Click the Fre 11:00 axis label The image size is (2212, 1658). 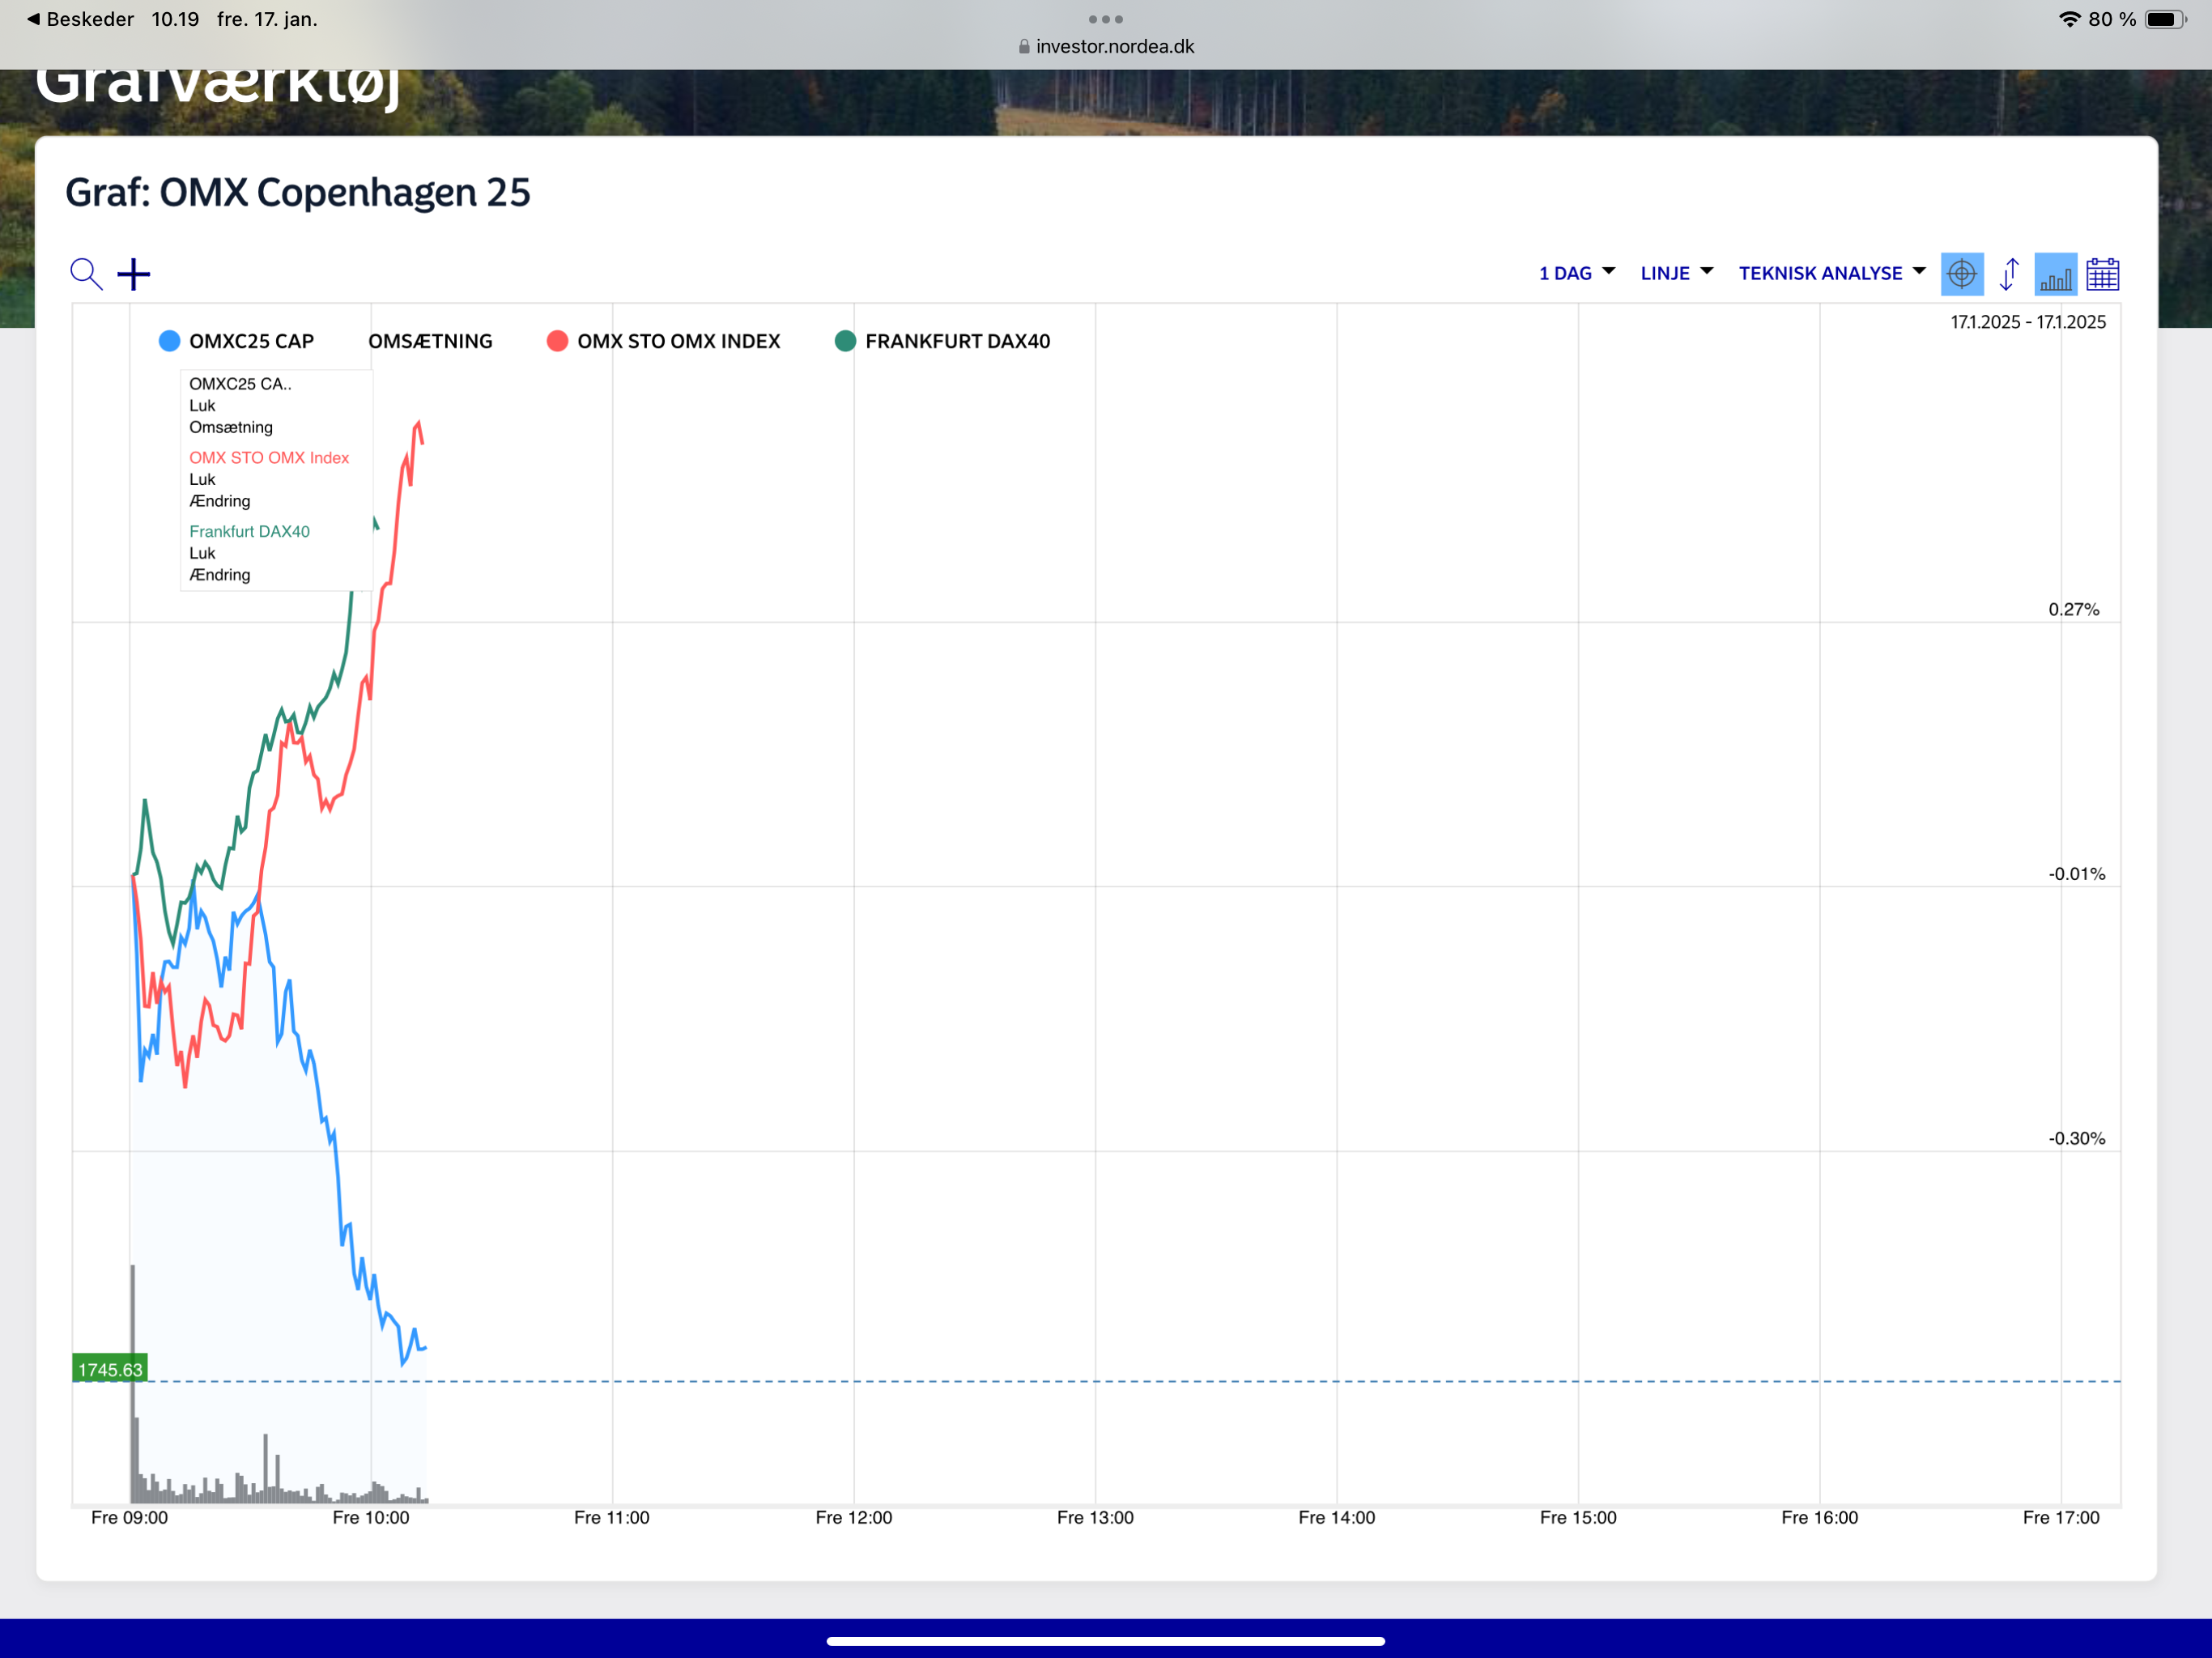click(x=612, y=1517)
